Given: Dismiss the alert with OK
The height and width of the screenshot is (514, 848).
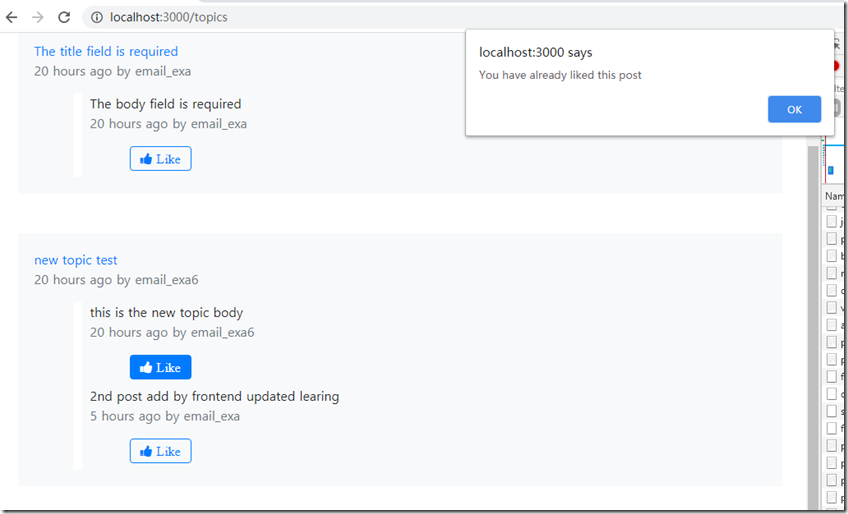Looking at the screenshot, I should tap(794, 110).
